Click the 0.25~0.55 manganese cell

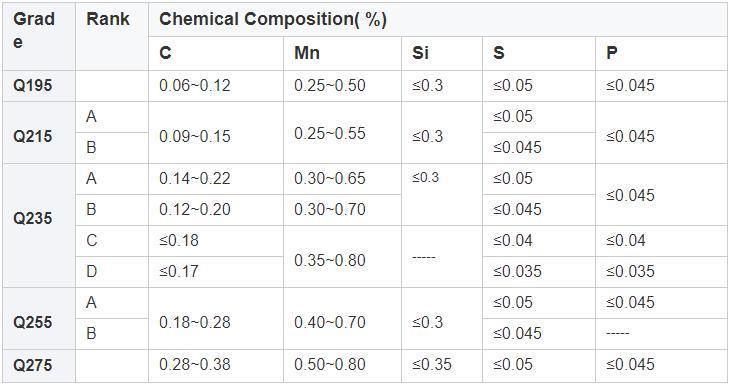342,133
